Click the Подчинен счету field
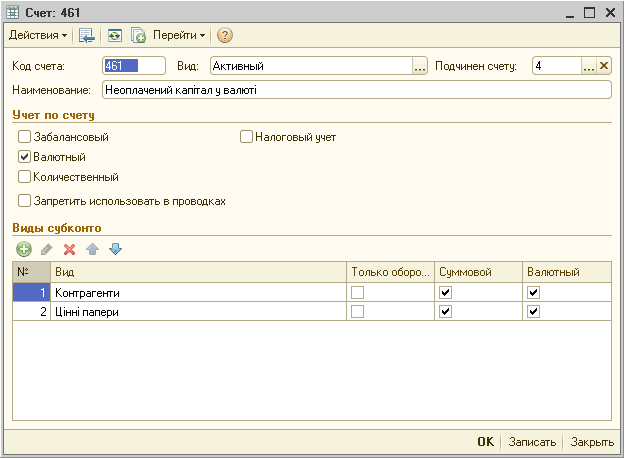The image size is (624, 458). pos(557,66)
